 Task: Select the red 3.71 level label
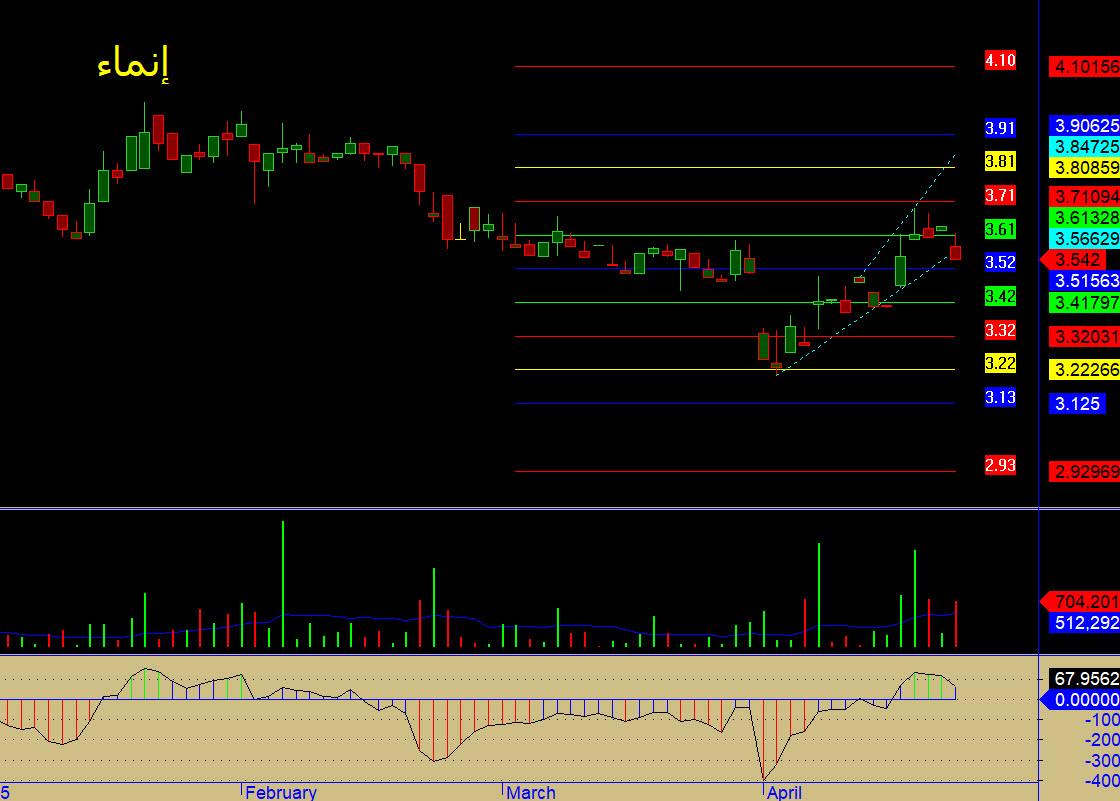click(1000, 195)
